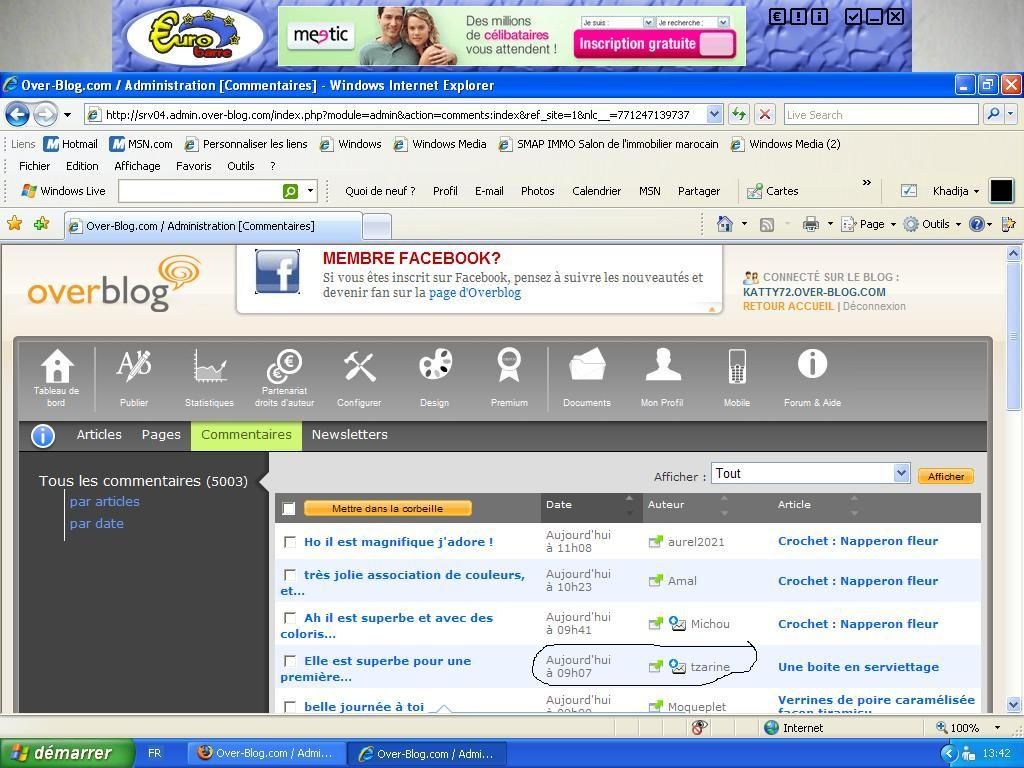The width and height of the screenshot is (1024, 768).
Task: Click the black color square in toolbar
Action: (x=1001, y=191)
